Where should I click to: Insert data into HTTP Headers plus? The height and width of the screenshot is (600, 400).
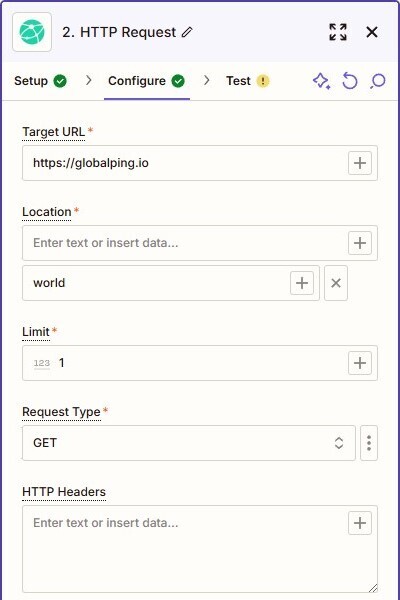(x=360, y=523)
